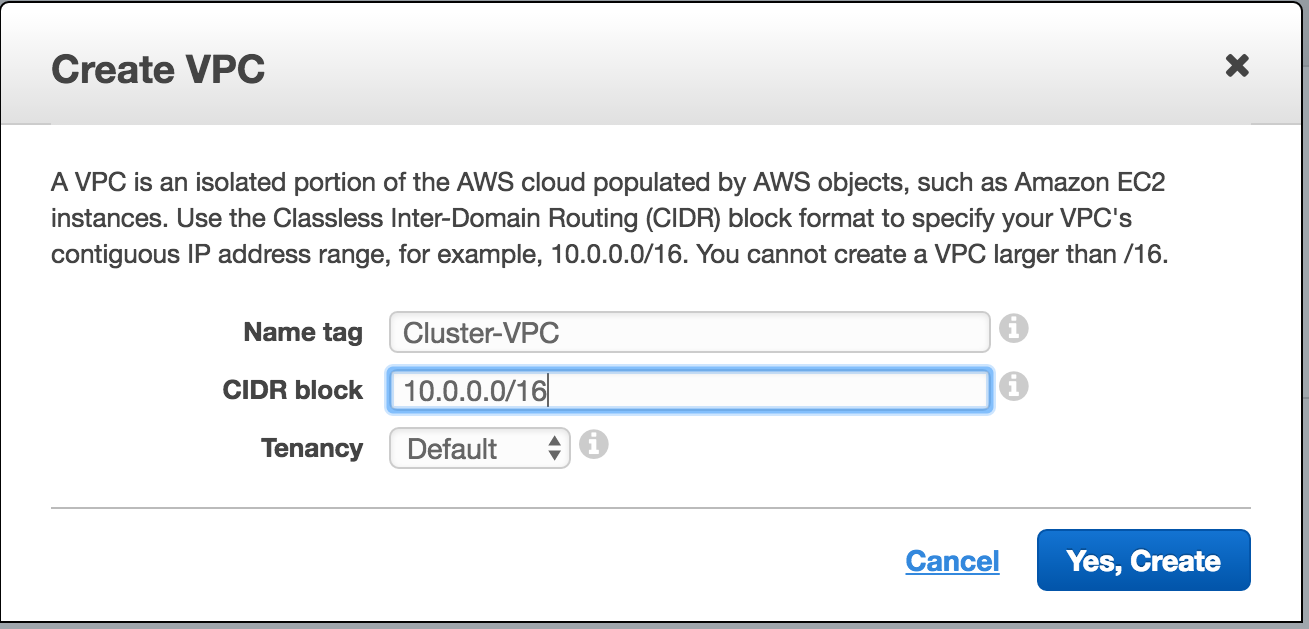Click the VPC description paragraph text
Viewport: 1309px width, 629px height.
610,219
